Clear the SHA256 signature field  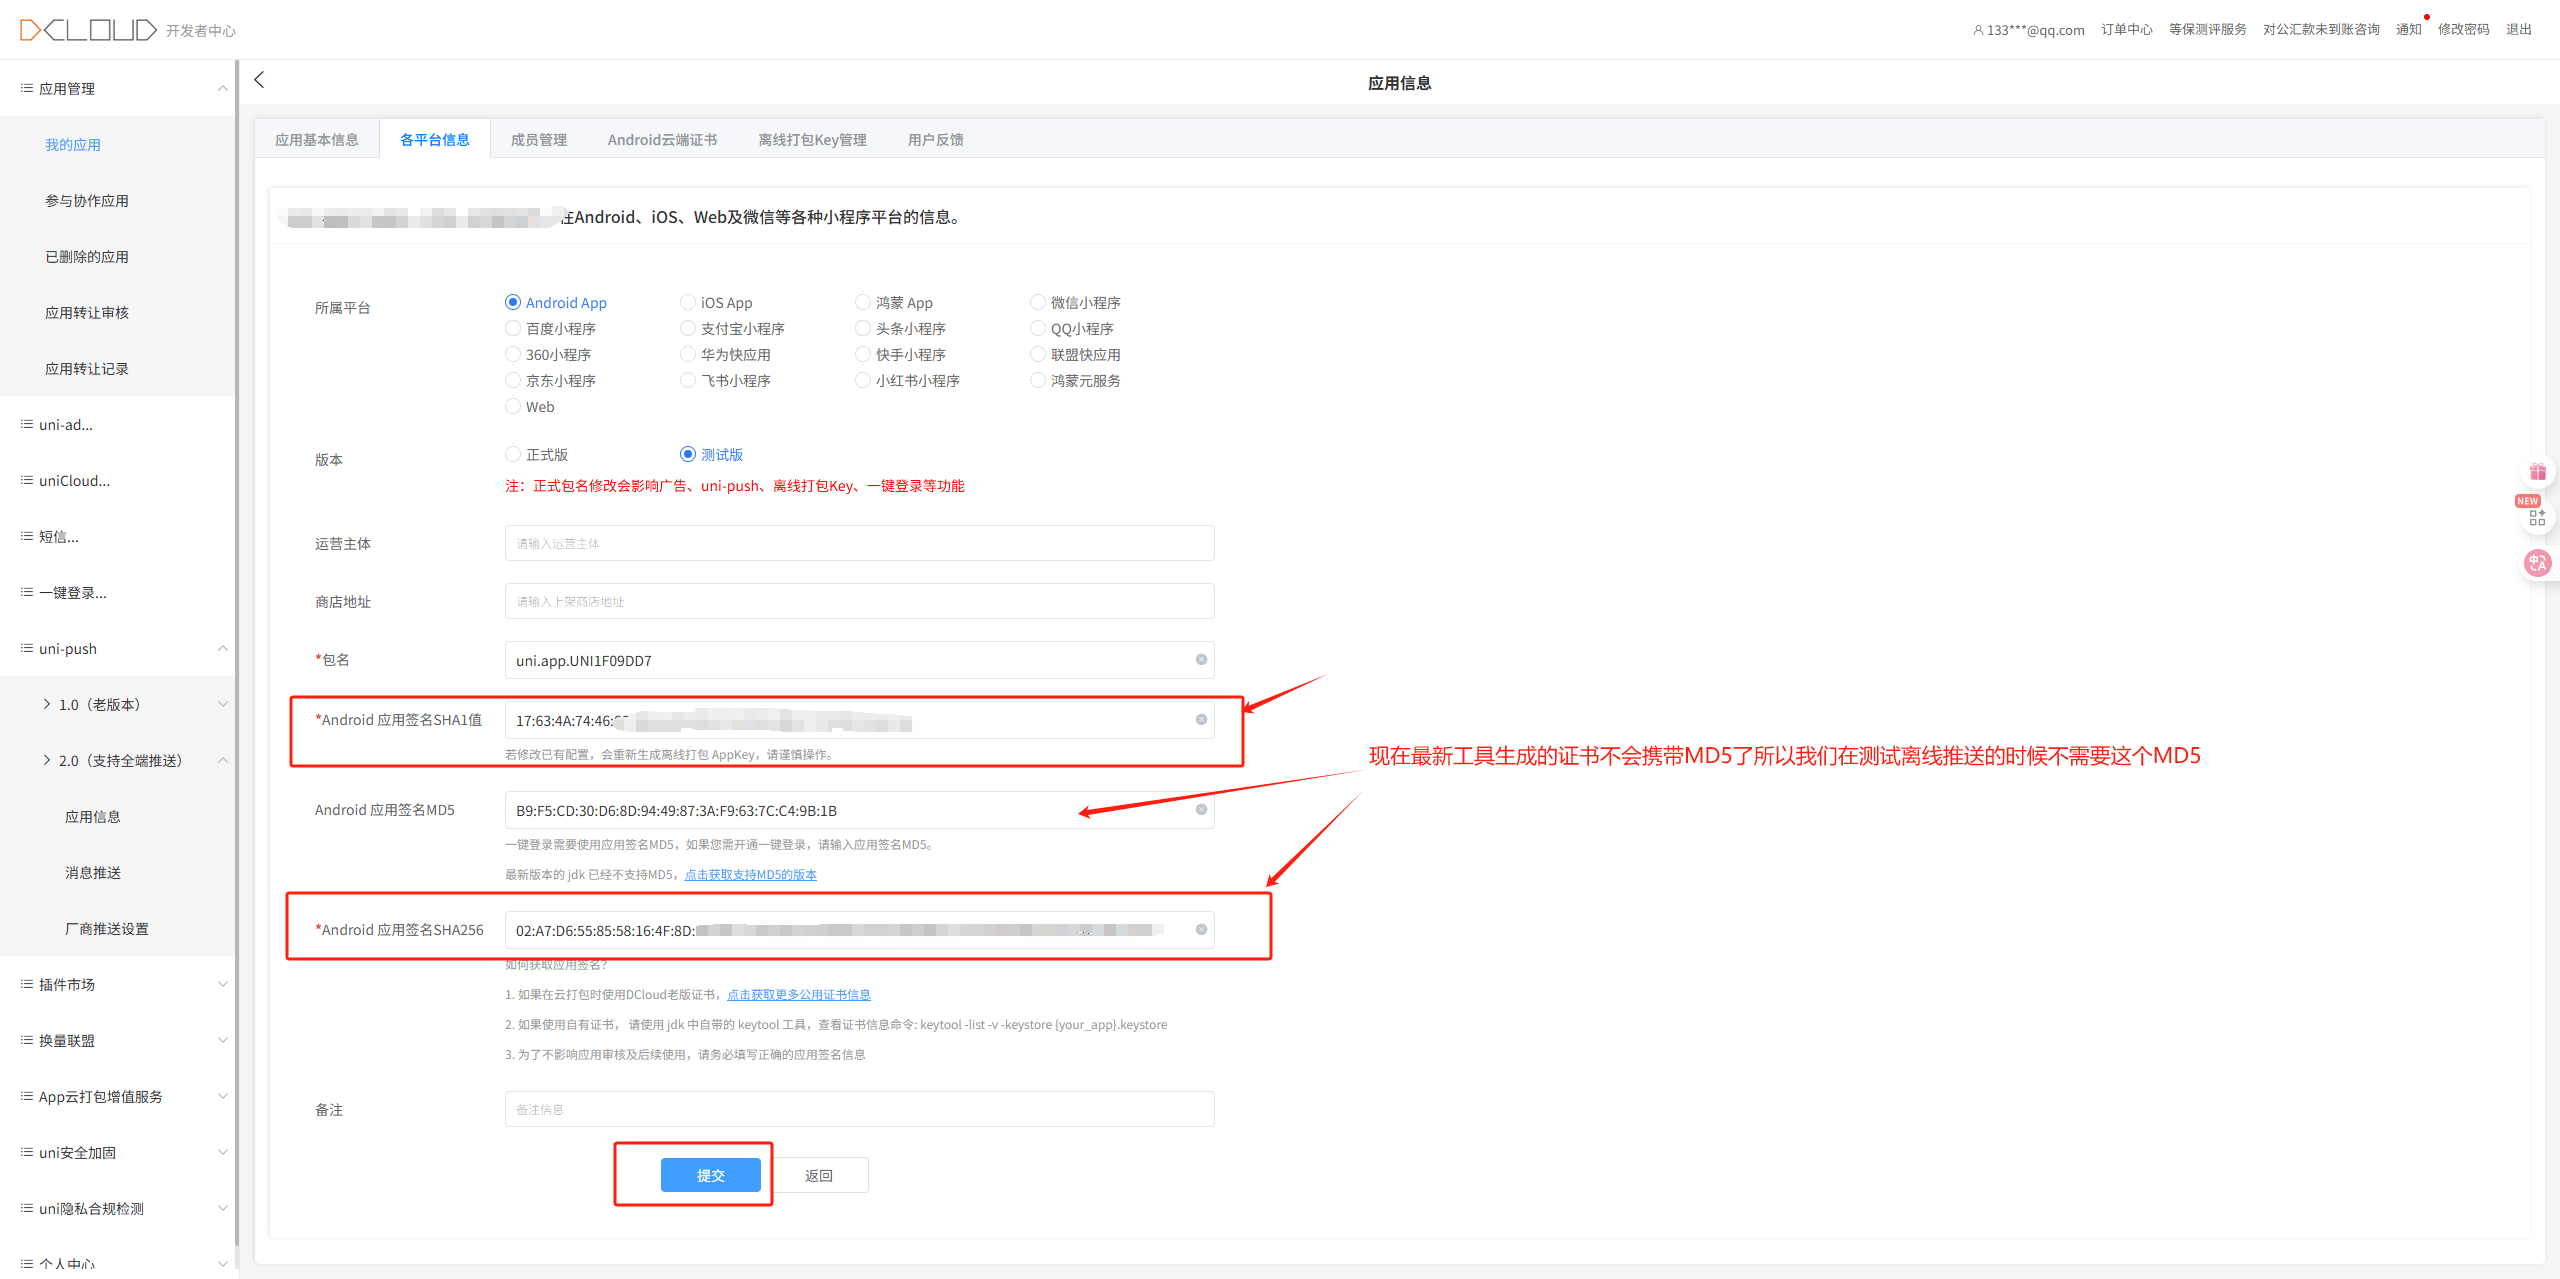(1201, 930)
